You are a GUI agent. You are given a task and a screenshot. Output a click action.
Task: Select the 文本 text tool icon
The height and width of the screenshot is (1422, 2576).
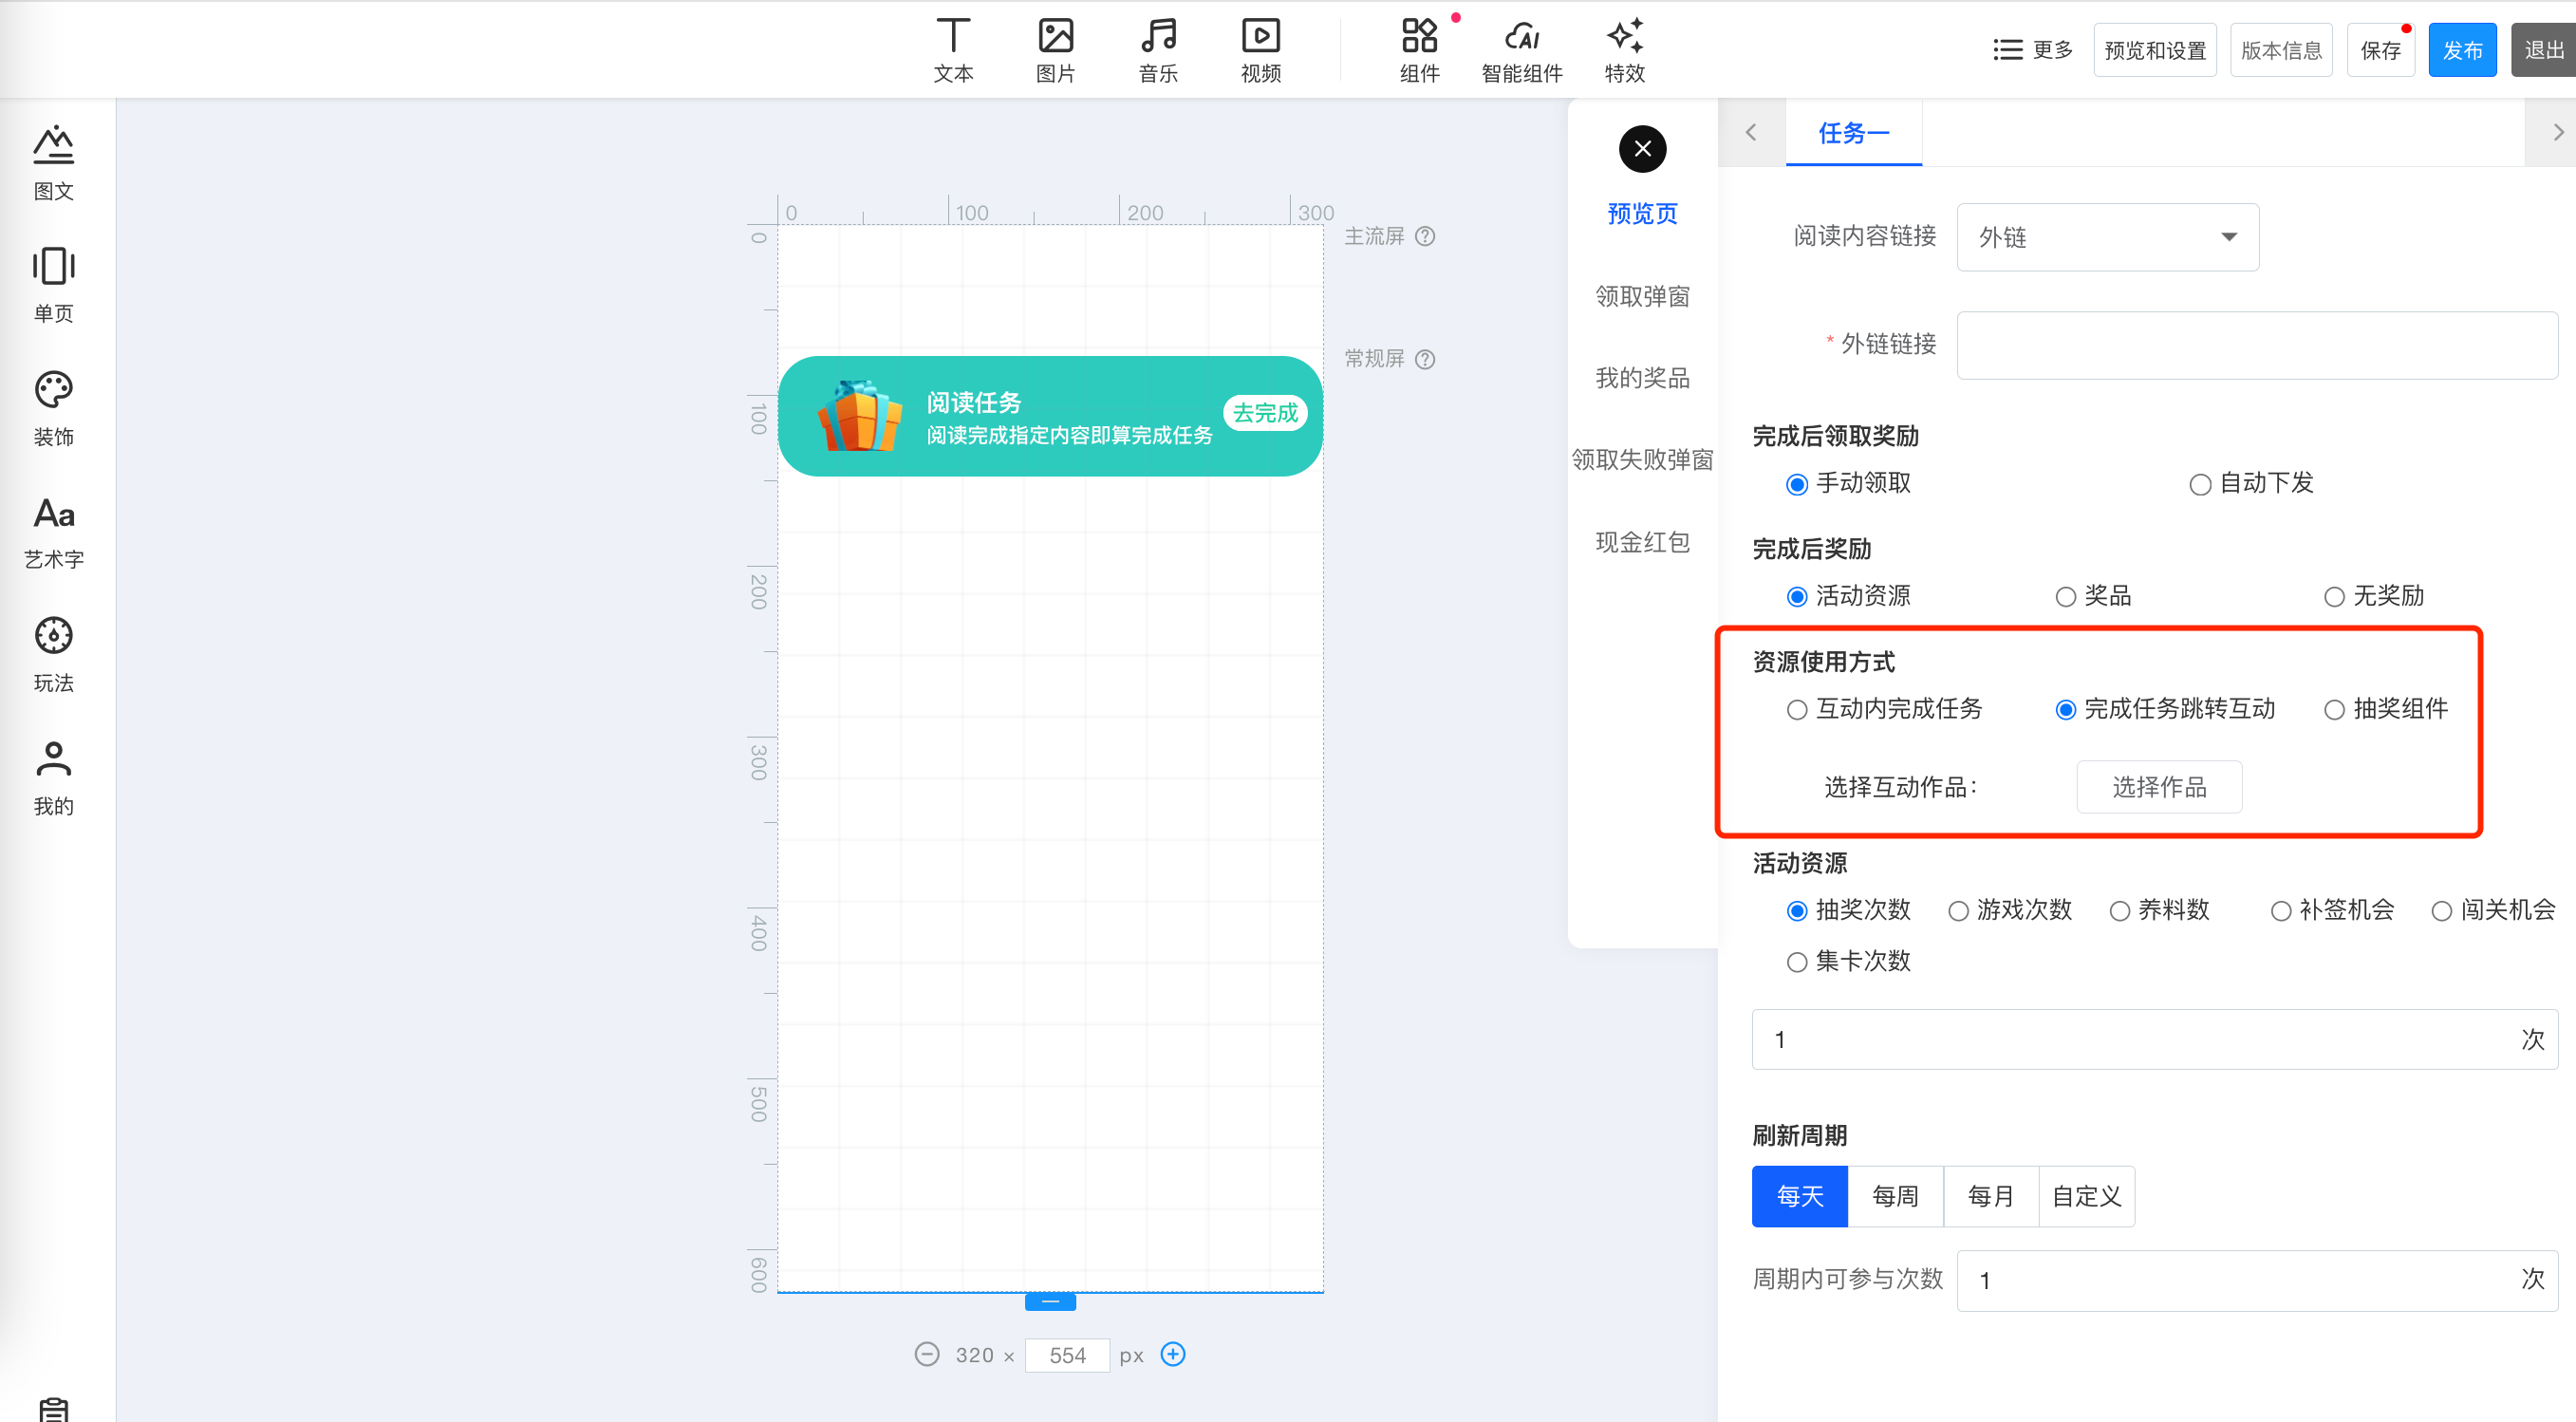click(953, 37)
